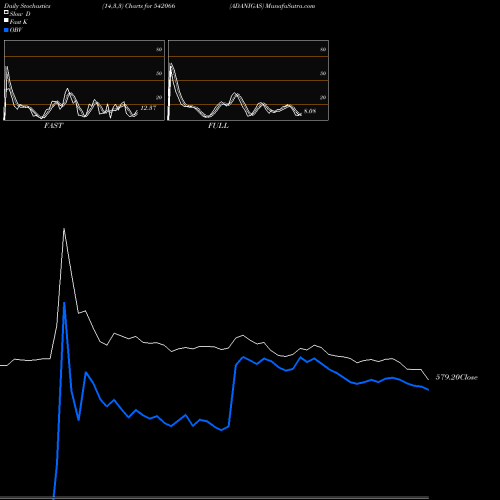Click the '579.20Close' price label
Image resolution: width=500 pixels, height=500 pixels.
click(457, 377)
